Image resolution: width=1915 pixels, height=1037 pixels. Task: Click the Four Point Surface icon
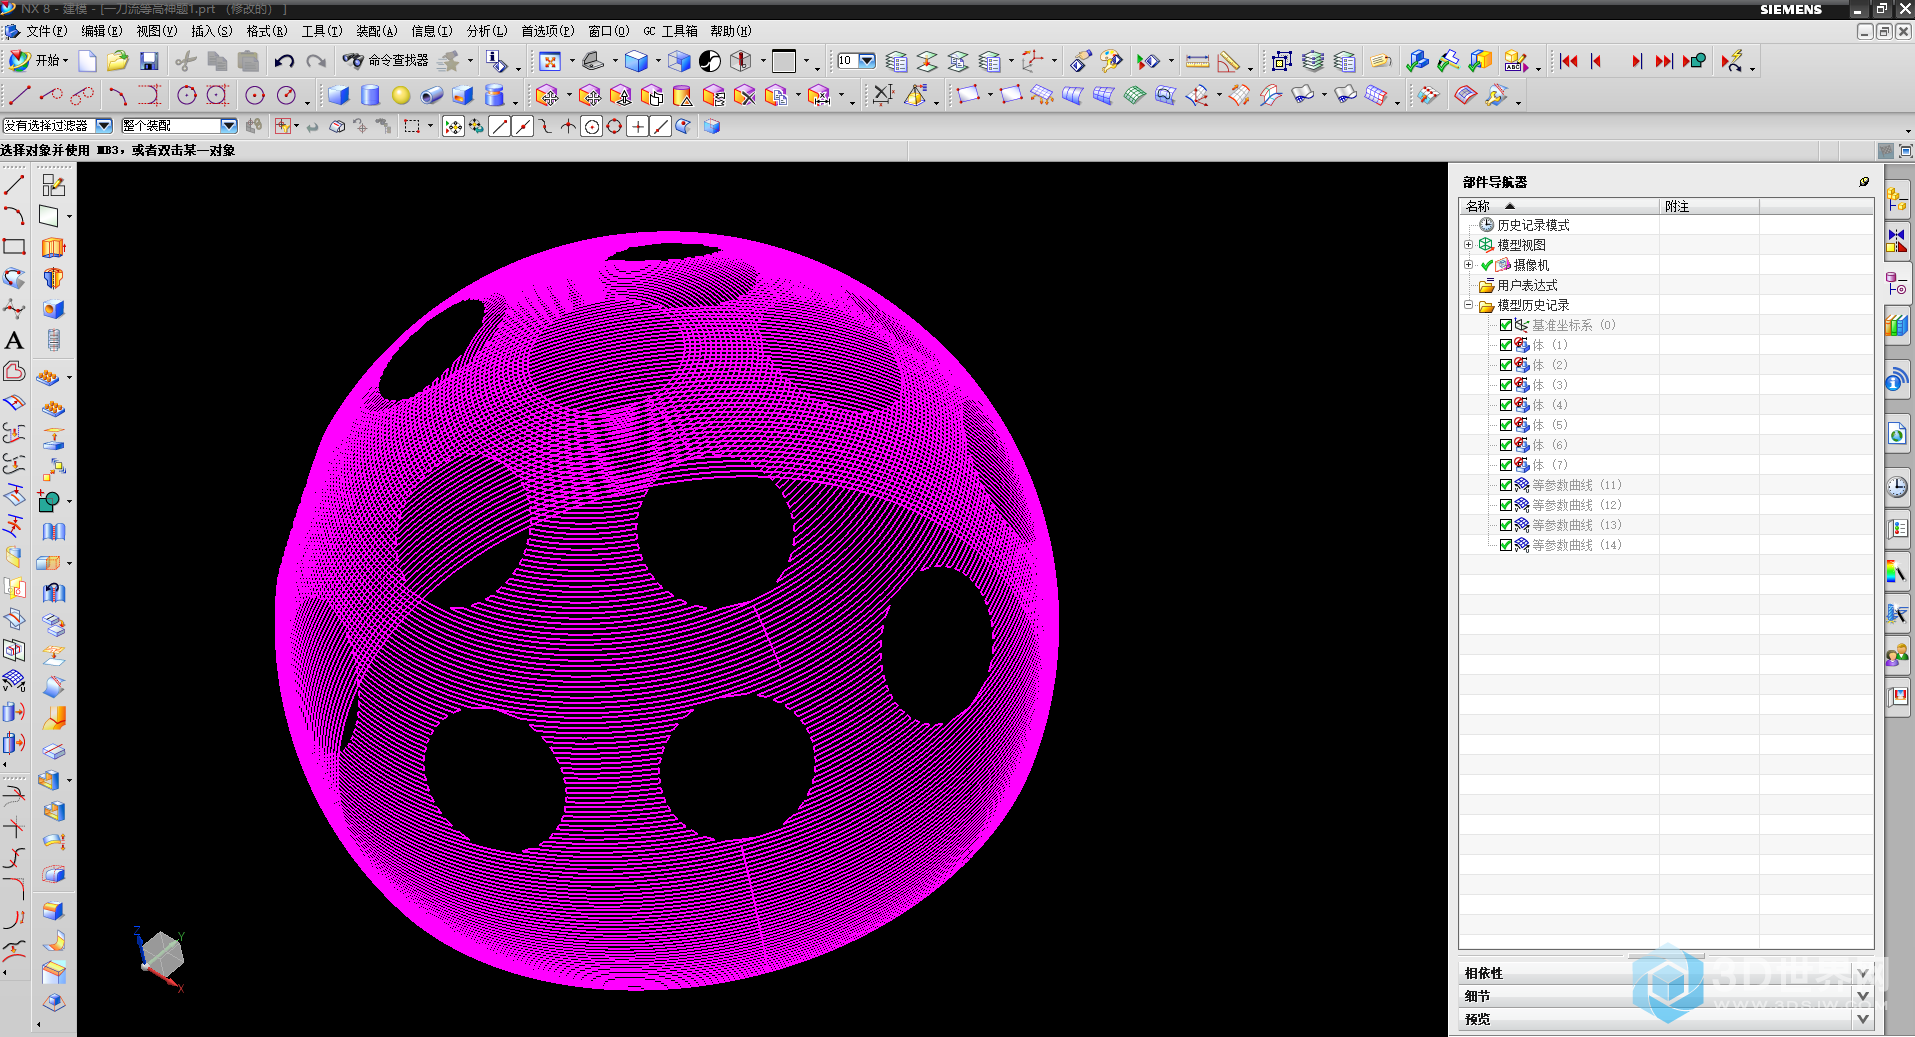point(967,96)
